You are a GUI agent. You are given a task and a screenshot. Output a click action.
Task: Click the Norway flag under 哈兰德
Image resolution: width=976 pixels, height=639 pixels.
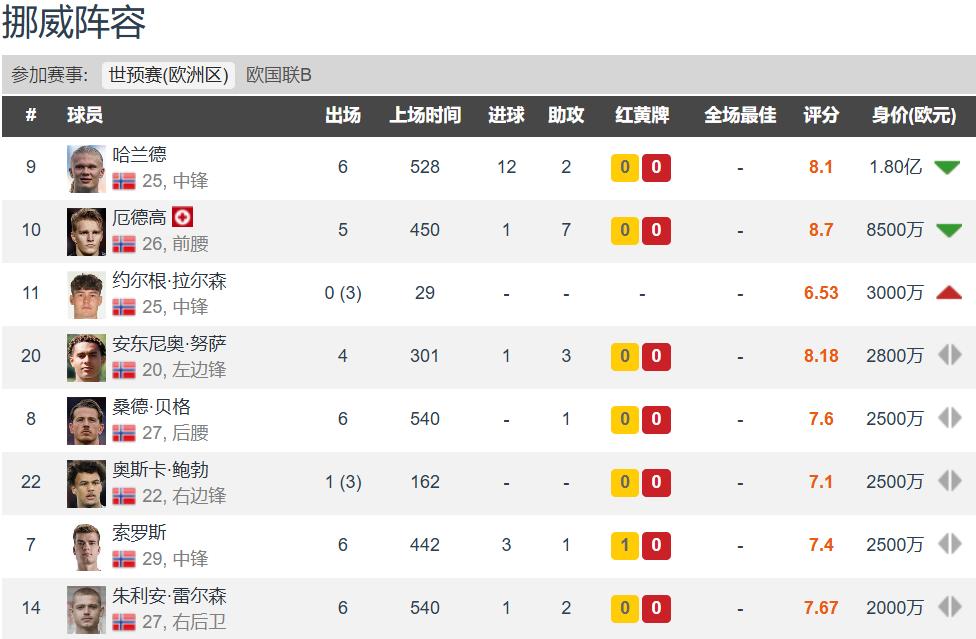tap(124, 181)
